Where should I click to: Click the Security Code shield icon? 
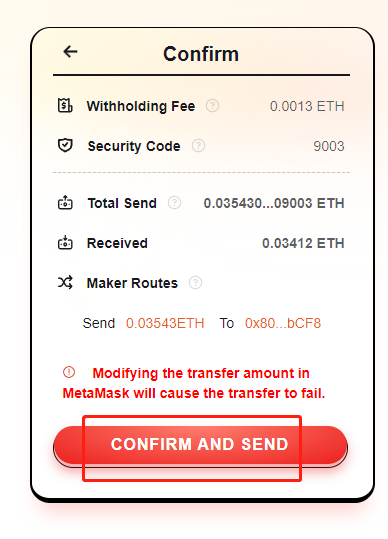(65, 145)
